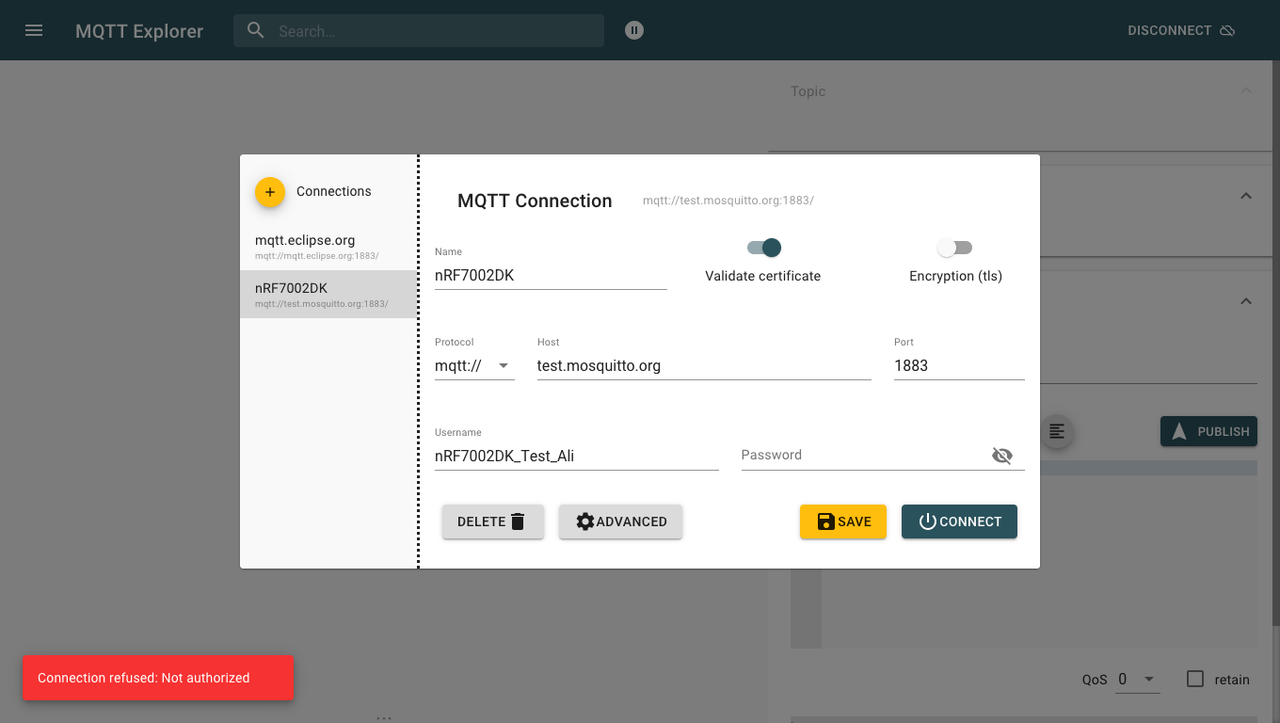Image resolution: width=1280 pixels, height=723 pixels.
Task: Pause updates with the pause icon
Action: click(x=634, y=30)
